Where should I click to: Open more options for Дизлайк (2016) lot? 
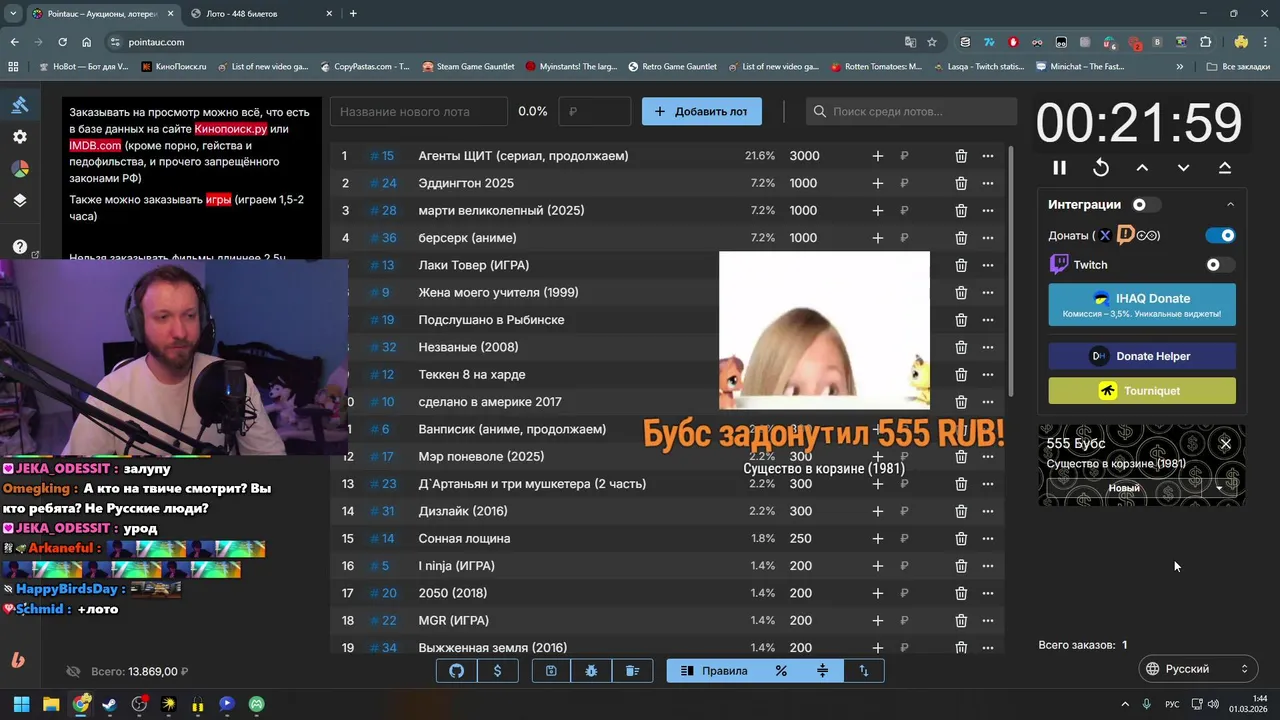[x=988, y=511]
